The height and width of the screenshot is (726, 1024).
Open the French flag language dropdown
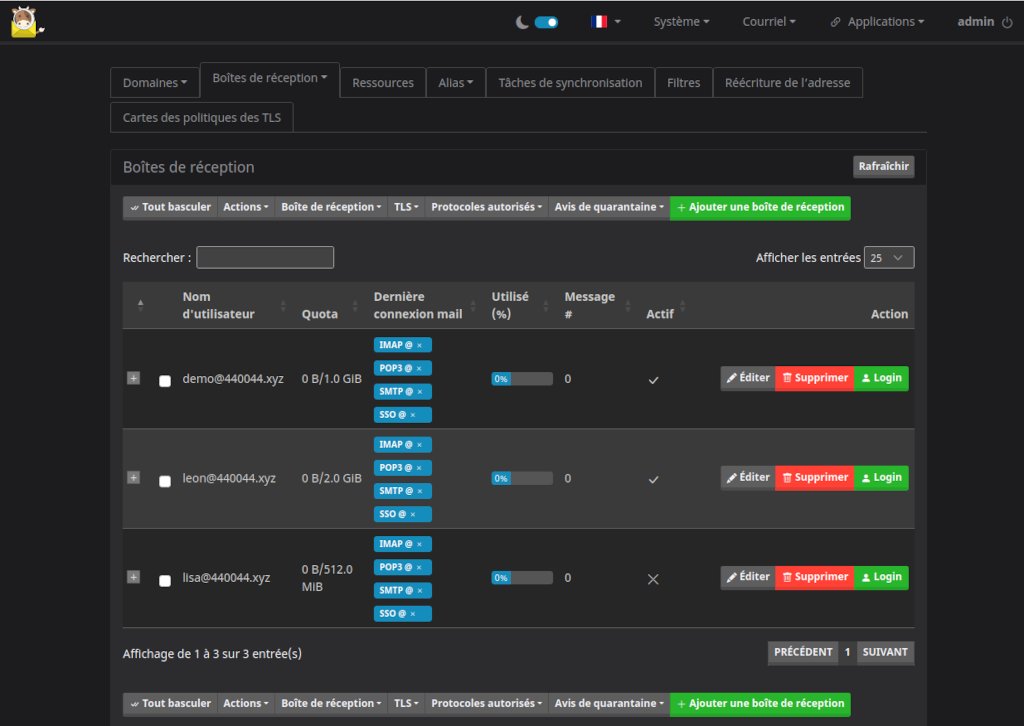coord(605,22)
